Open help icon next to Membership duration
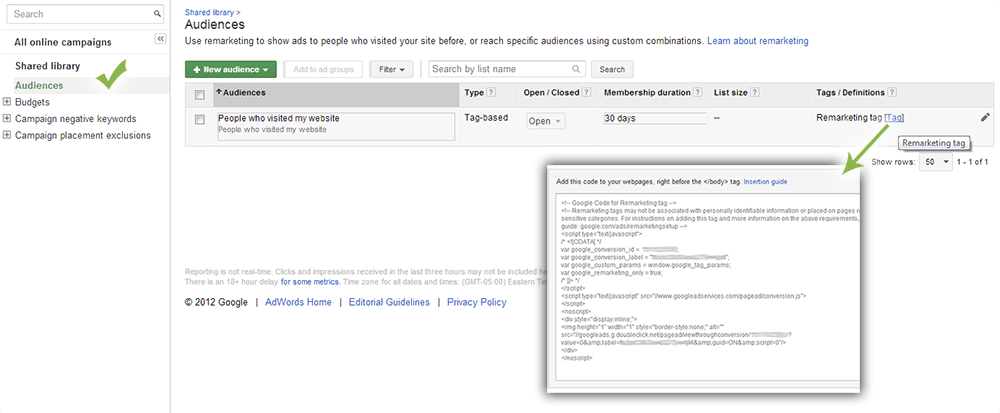This screenshot has width=1000, height=413. point(698,93)
